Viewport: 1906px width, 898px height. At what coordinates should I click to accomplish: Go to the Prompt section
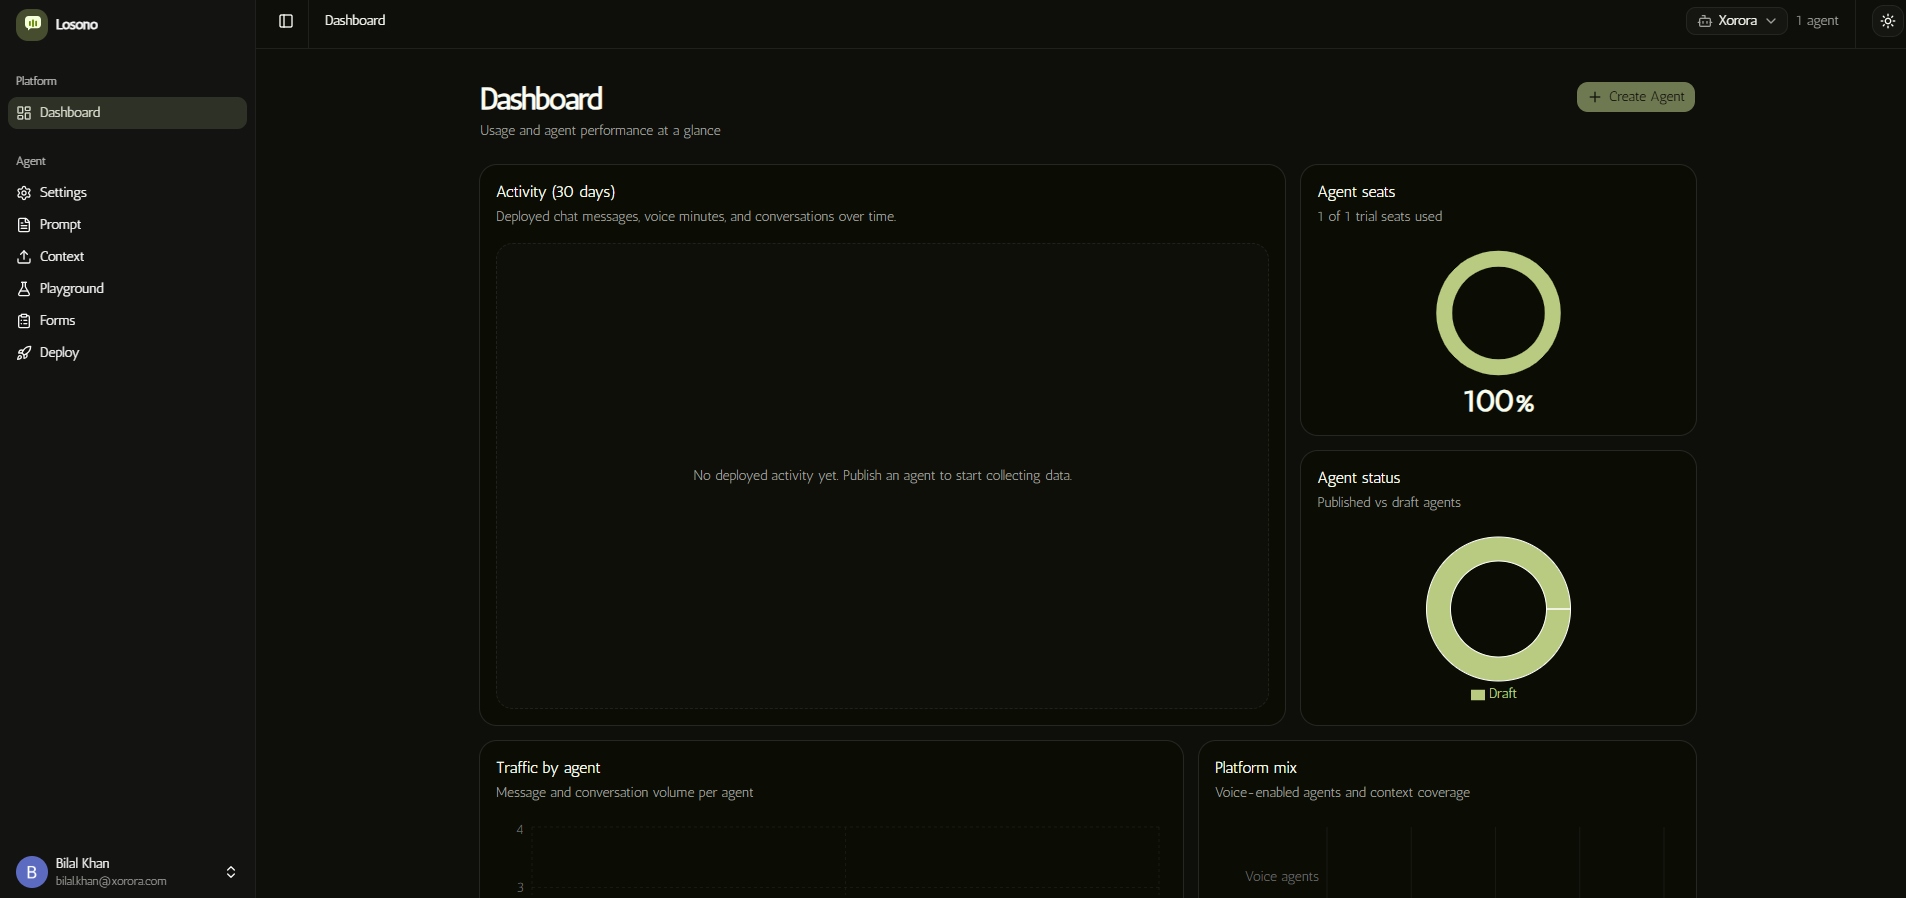pyautogui.click(x=127, y=225)
